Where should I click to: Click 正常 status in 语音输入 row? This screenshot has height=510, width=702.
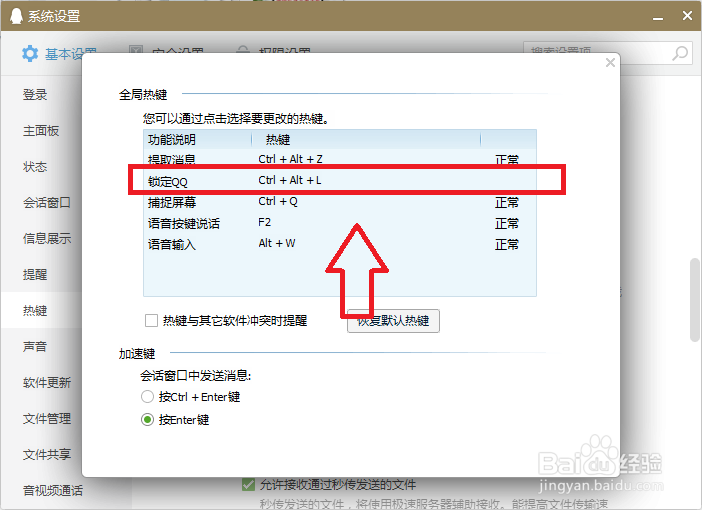click(x=507, y=244)
